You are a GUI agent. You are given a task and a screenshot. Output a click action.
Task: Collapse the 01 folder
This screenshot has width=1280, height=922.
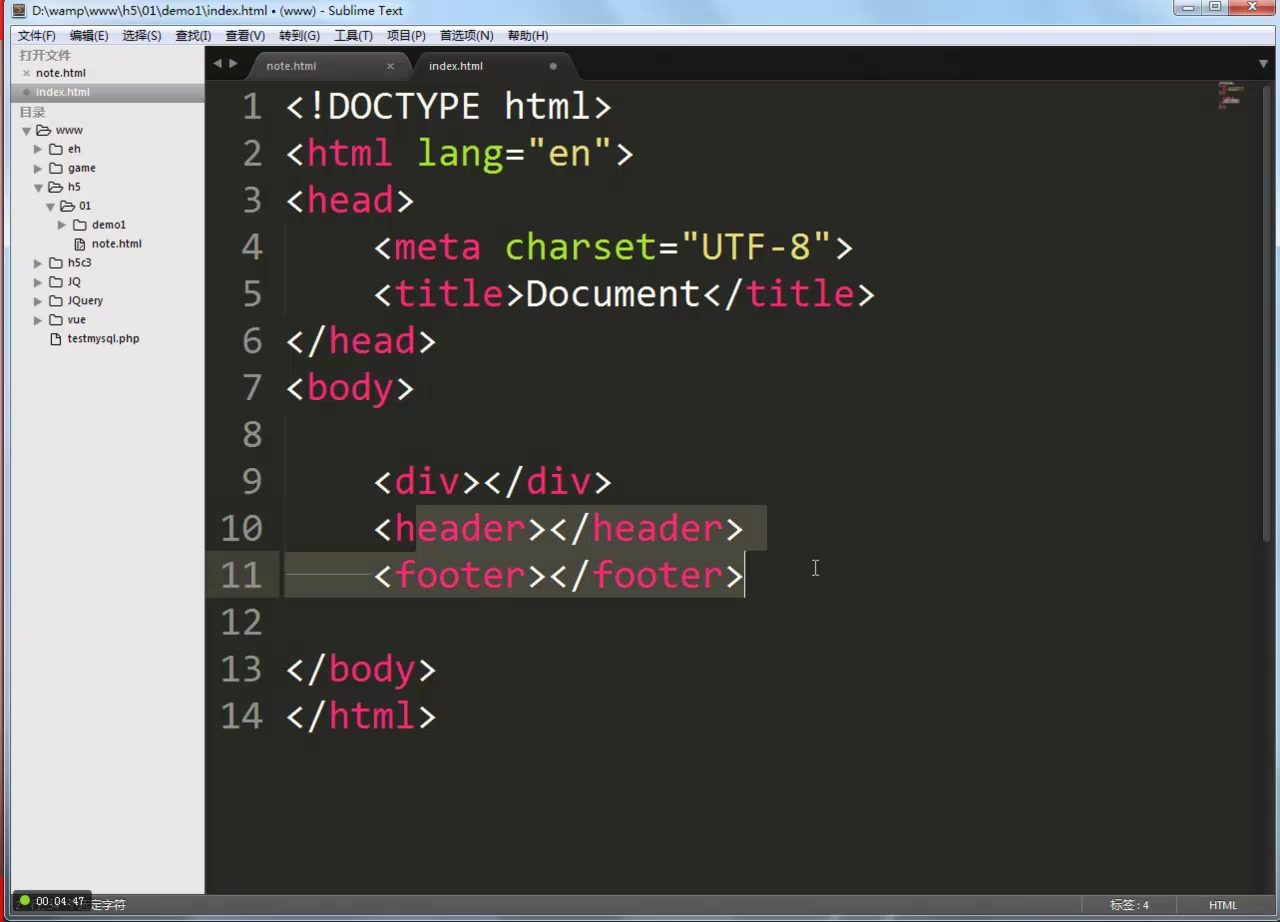click(x=50, y=206)
